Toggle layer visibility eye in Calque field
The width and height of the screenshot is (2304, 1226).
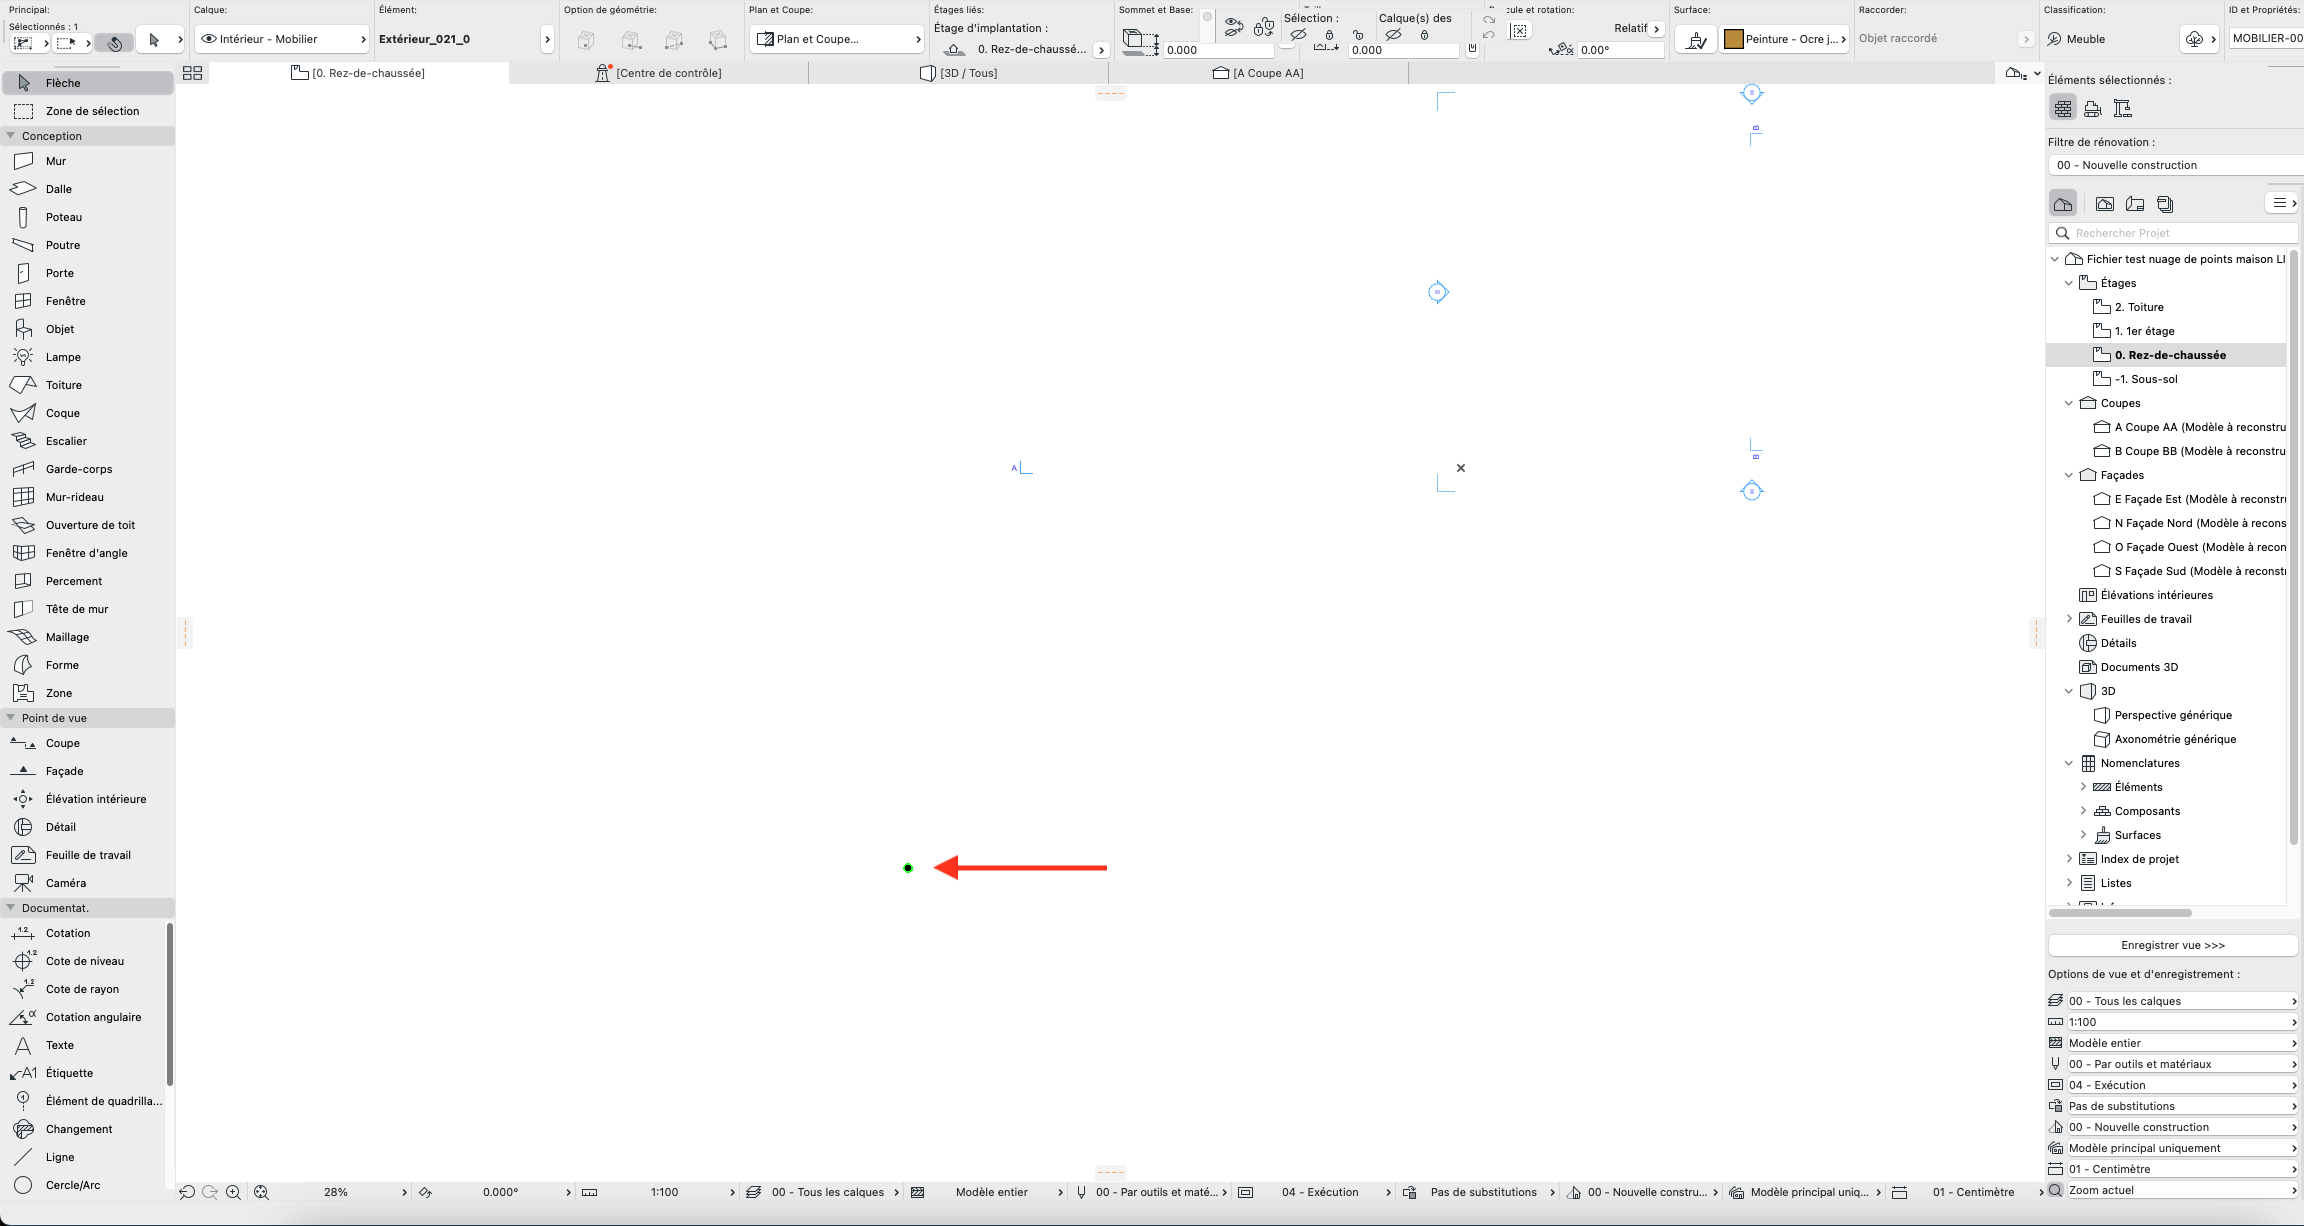208,39
